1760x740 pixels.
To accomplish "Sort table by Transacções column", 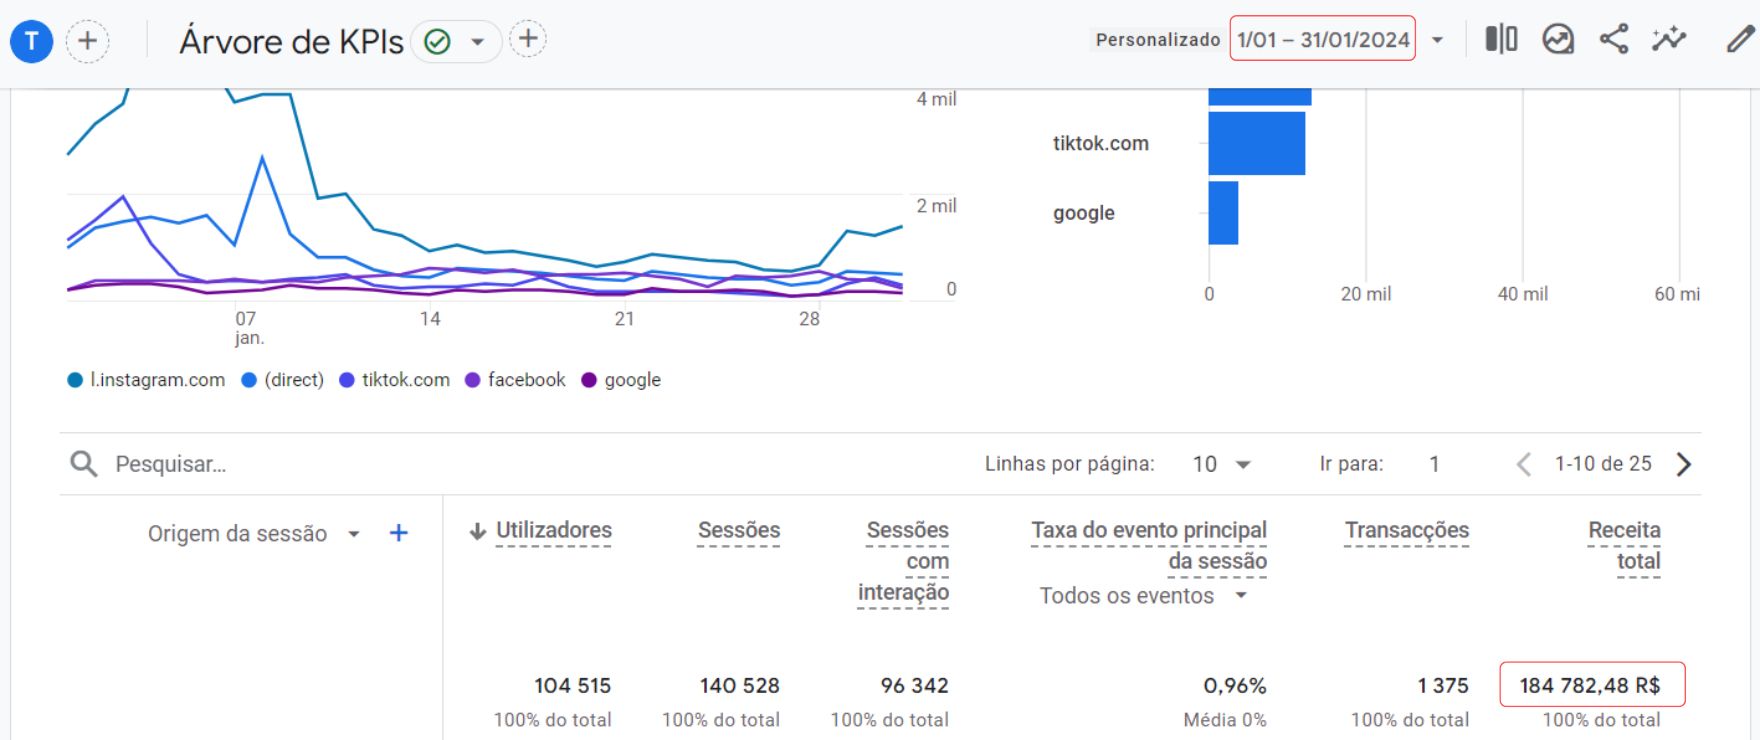I will [1406, 530].
